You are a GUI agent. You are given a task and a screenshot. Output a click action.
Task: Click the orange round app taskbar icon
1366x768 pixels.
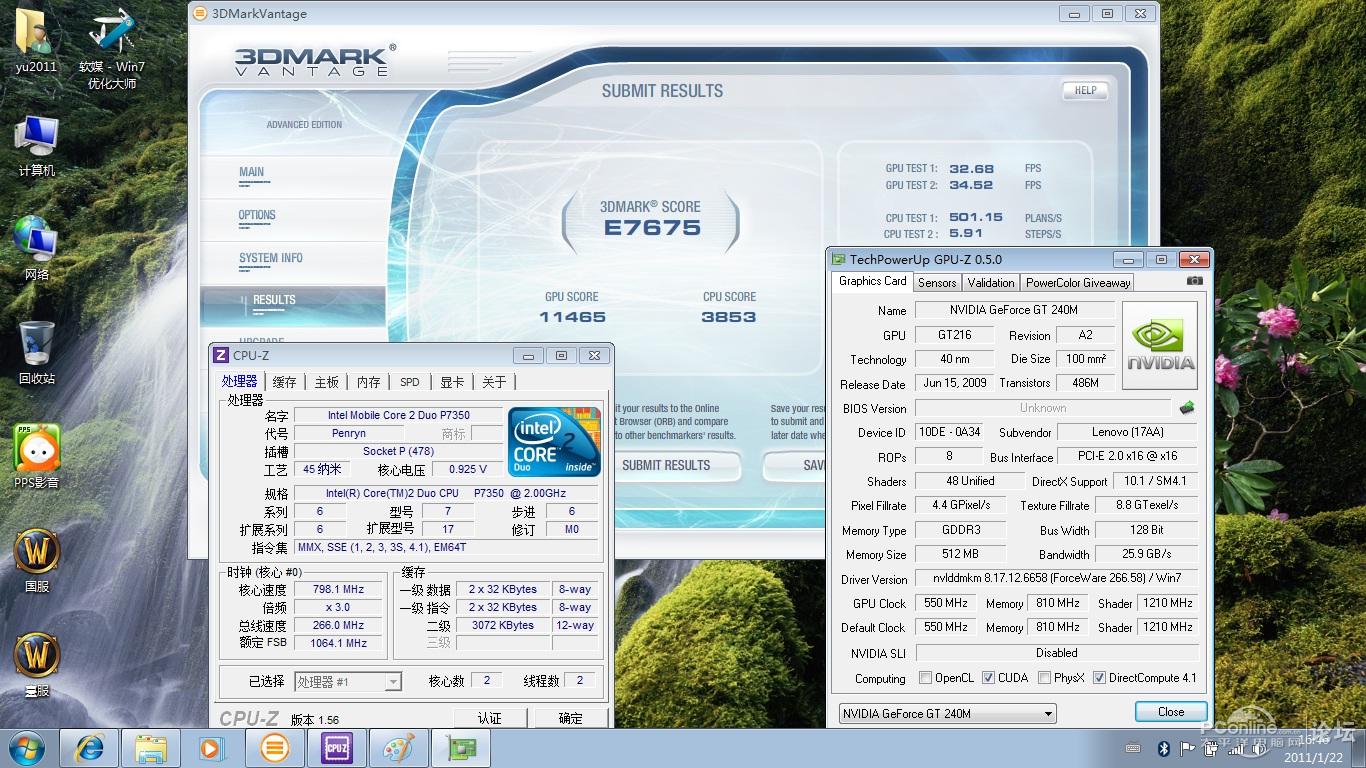click(x=275, y=748)
